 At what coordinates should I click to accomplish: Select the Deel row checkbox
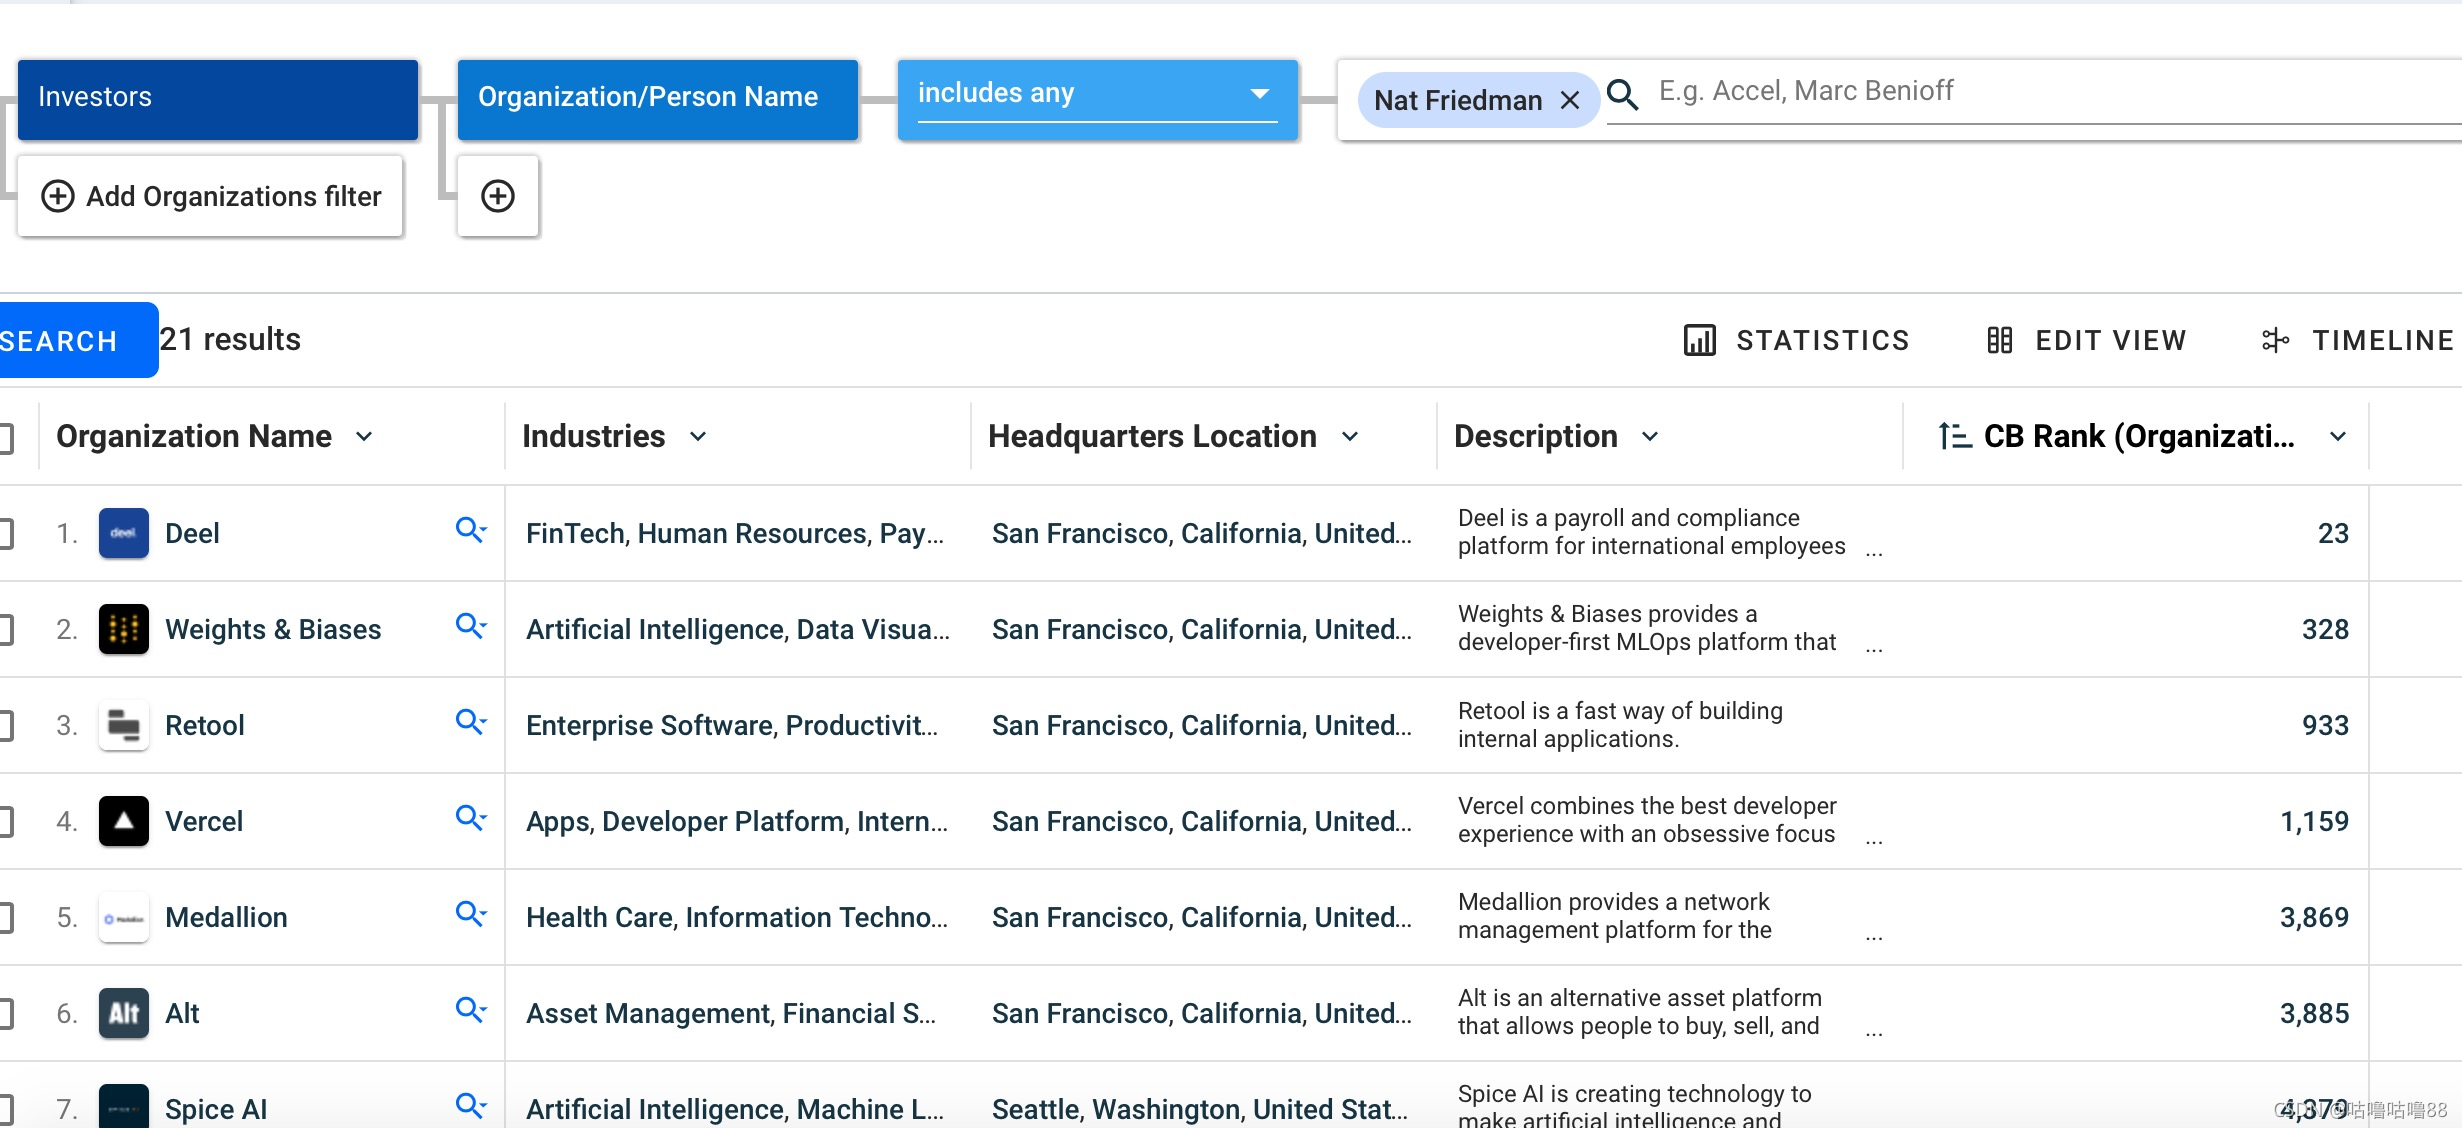[x=5, y=534]
